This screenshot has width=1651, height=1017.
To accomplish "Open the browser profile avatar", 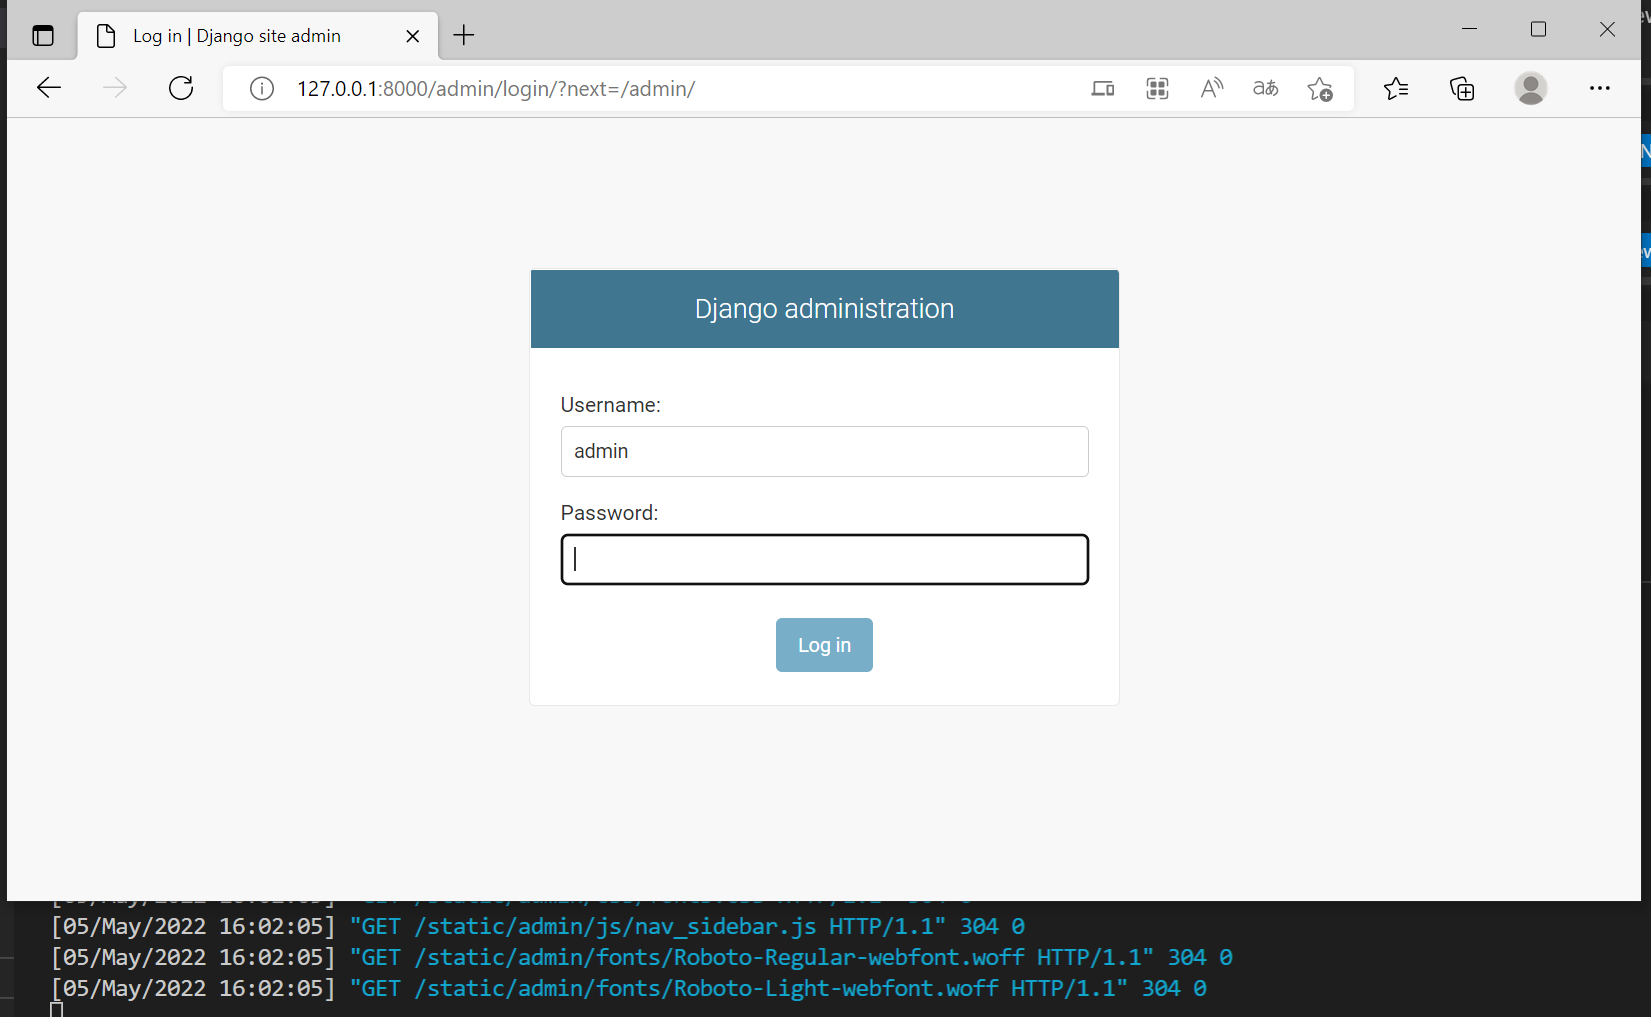I will point(1531,88).
